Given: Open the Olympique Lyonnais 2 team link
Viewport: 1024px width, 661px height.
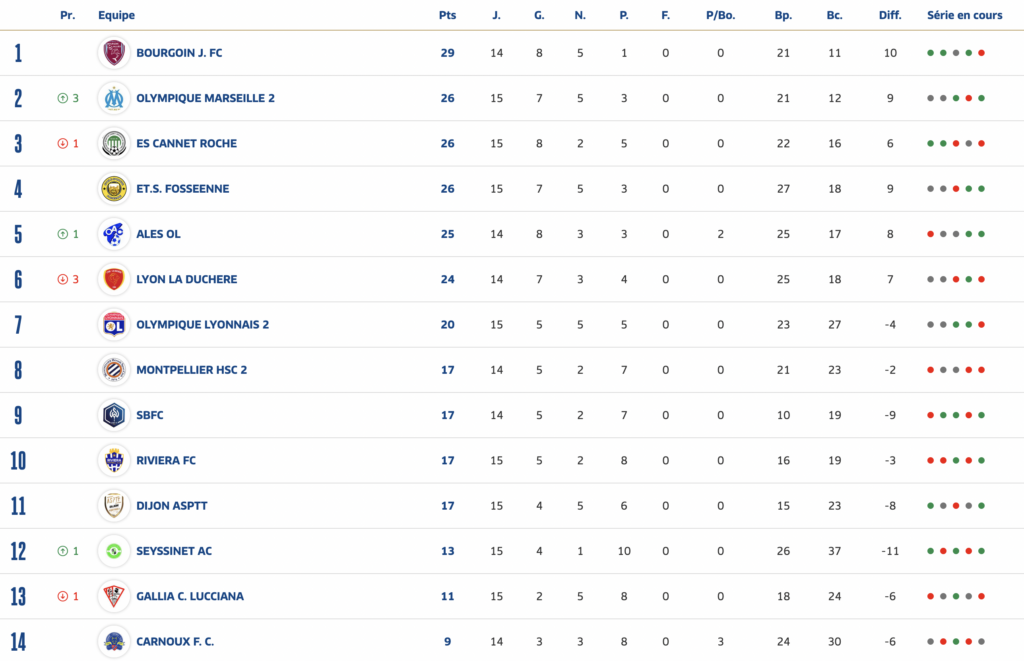Looking at the screenshot, I should [202, 324].
